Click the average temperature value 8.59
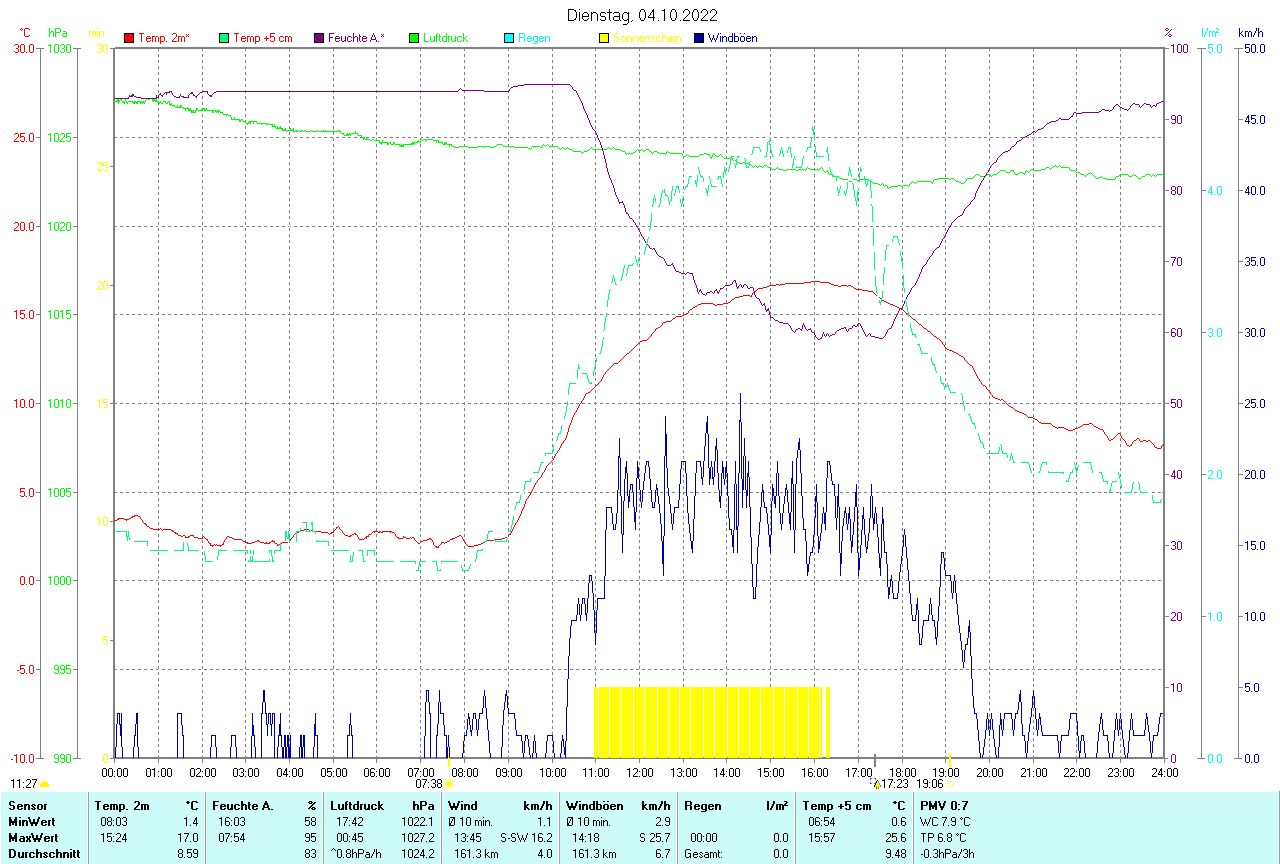This screenshot has width=1280, height=864. coord(187,854)
